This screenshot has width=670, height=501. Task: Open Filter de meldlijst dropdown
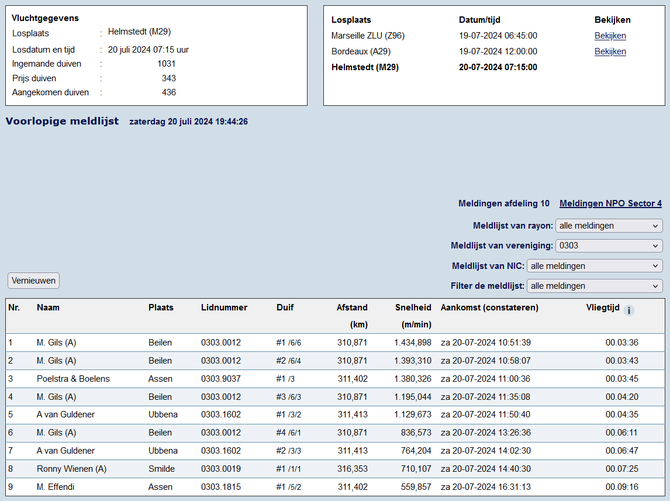tap(595, 286)
